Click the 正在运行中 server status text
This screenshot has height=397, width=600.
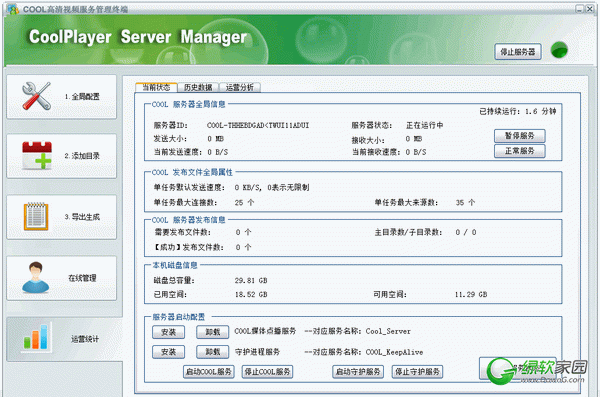(425, 125)
